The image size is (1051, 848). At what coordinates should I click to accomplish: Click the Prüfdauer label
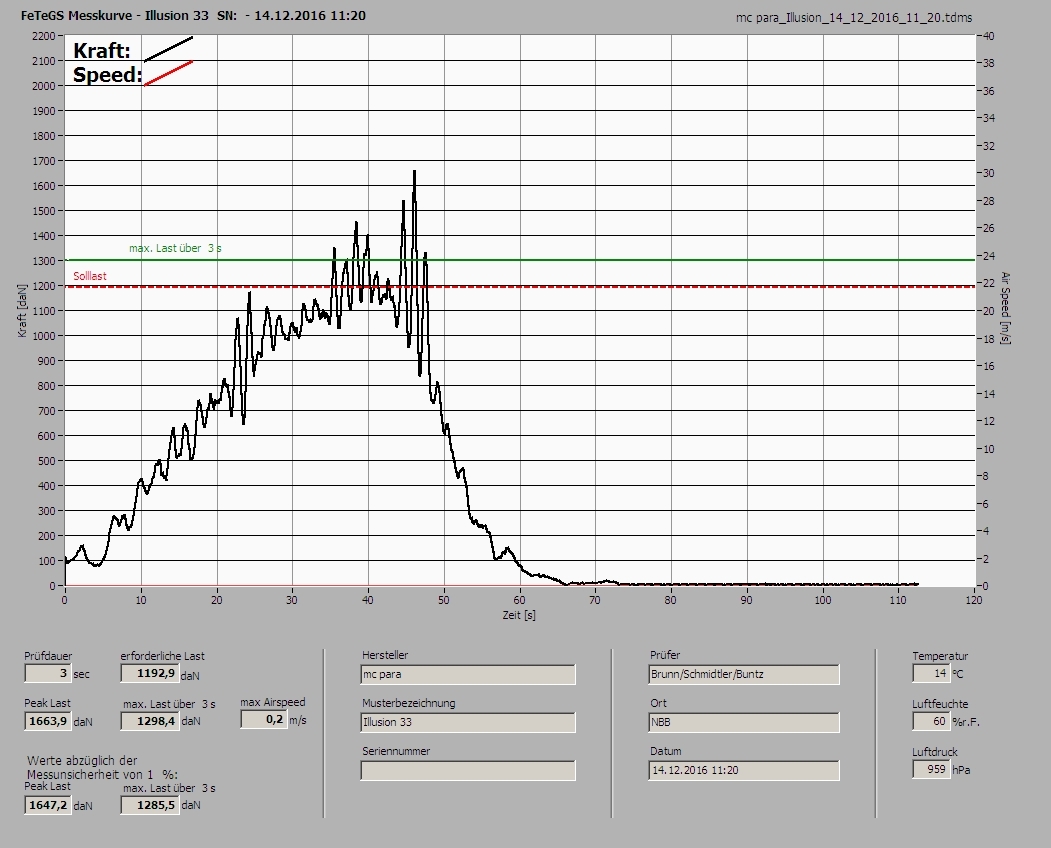pyautogui.click(x=48, y=656)
